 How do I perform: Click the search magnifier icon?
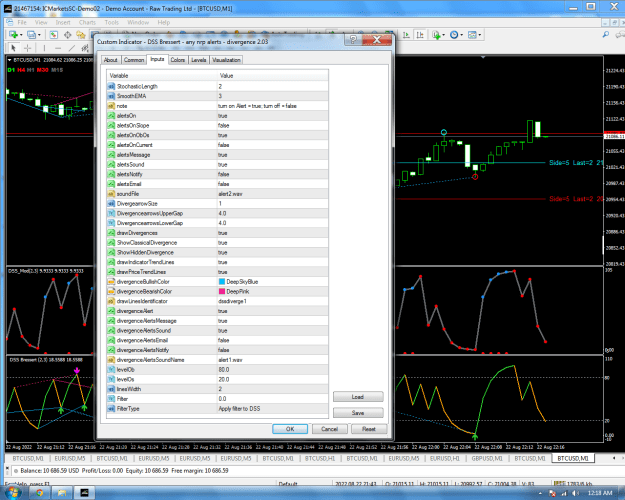(x=605, y=35)
